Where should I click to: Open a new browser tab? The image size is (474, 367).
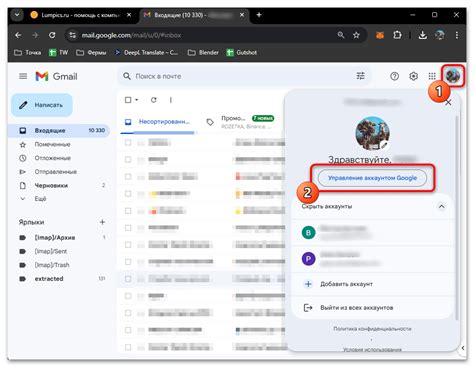click(x=259, y=15)
